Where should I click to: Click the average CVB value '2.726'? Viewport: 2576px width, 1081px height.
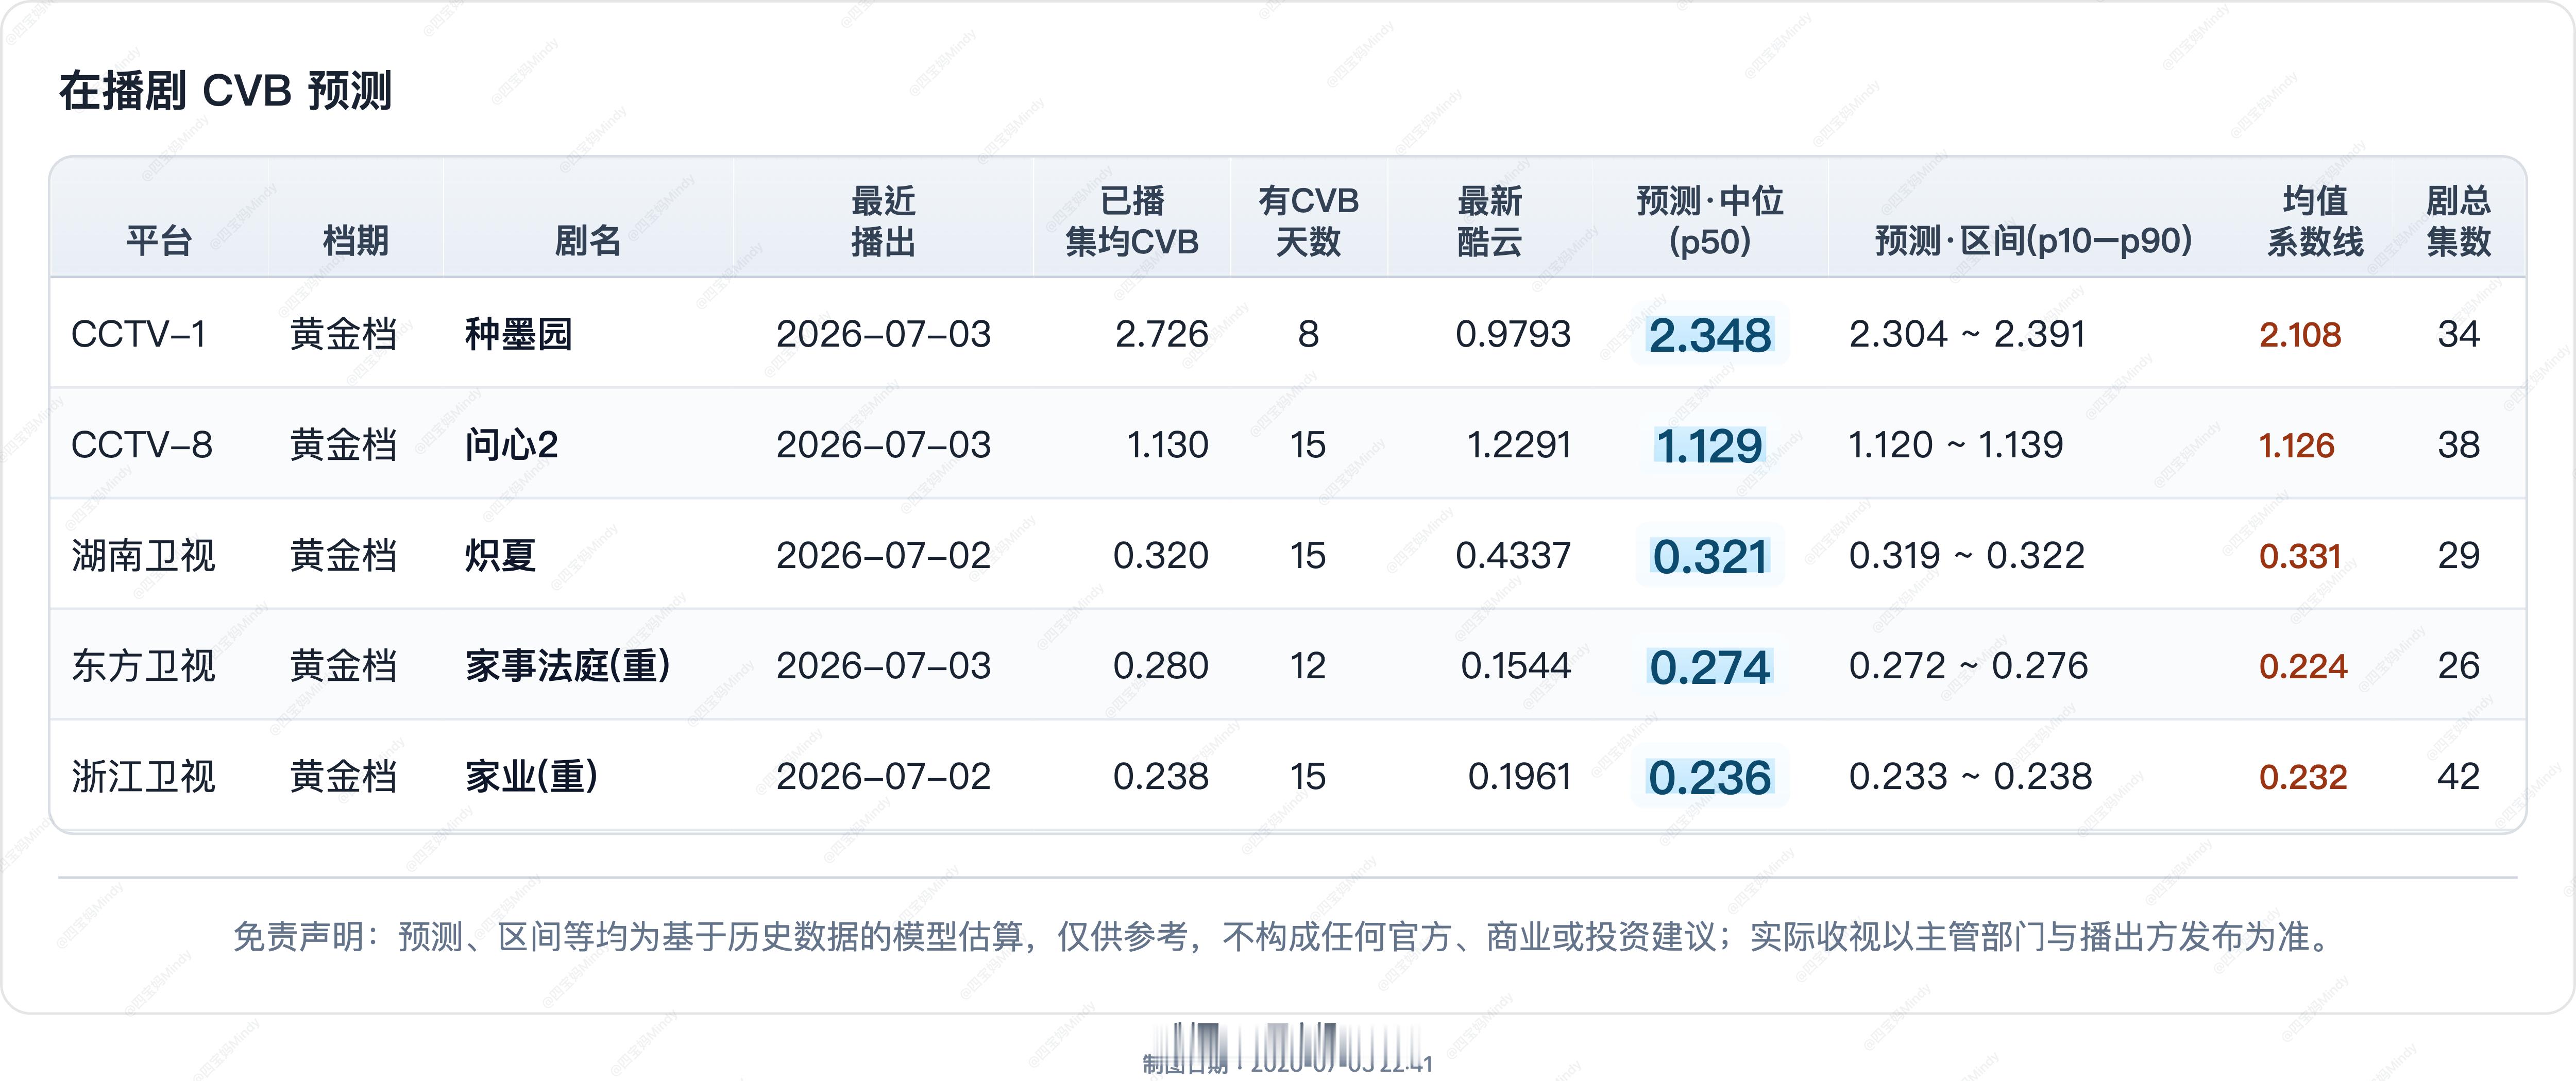pyautogui.click(x=1162, y=334)
